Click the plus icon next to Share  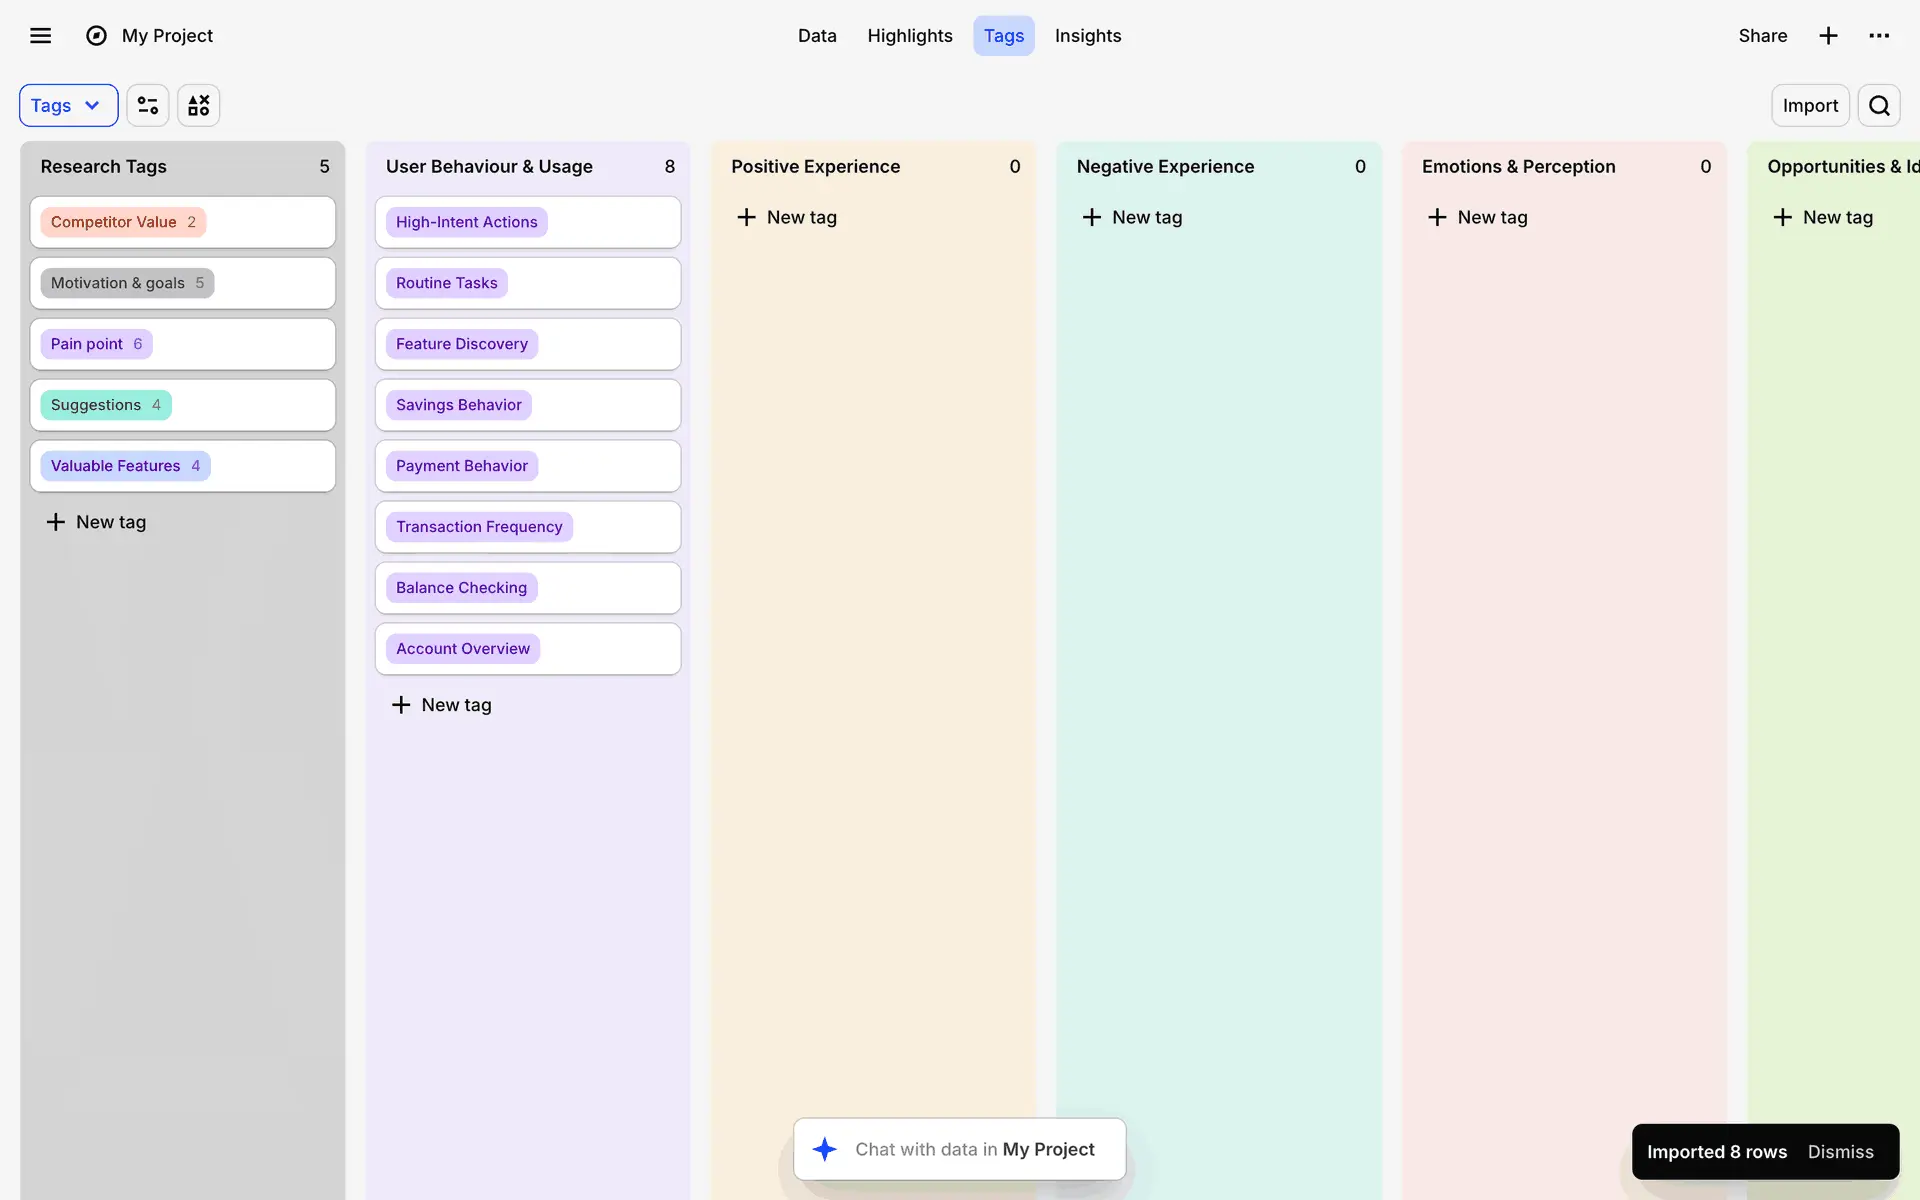1828,36
